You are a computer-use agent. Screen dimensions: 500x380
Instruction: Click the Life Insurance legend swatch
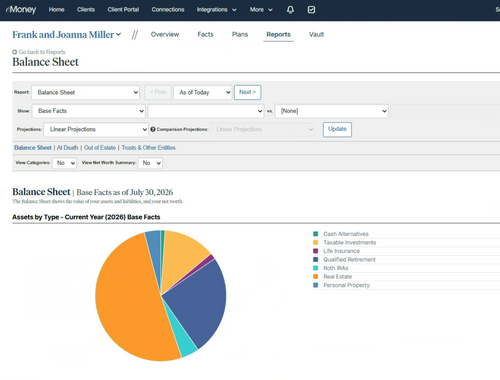[x=315, y=251]
